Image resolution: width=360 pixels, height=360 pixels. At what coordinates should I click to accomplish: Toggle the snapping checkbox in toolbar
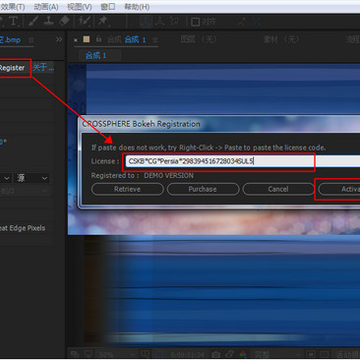pyautogui.click(x=195, y=22)
